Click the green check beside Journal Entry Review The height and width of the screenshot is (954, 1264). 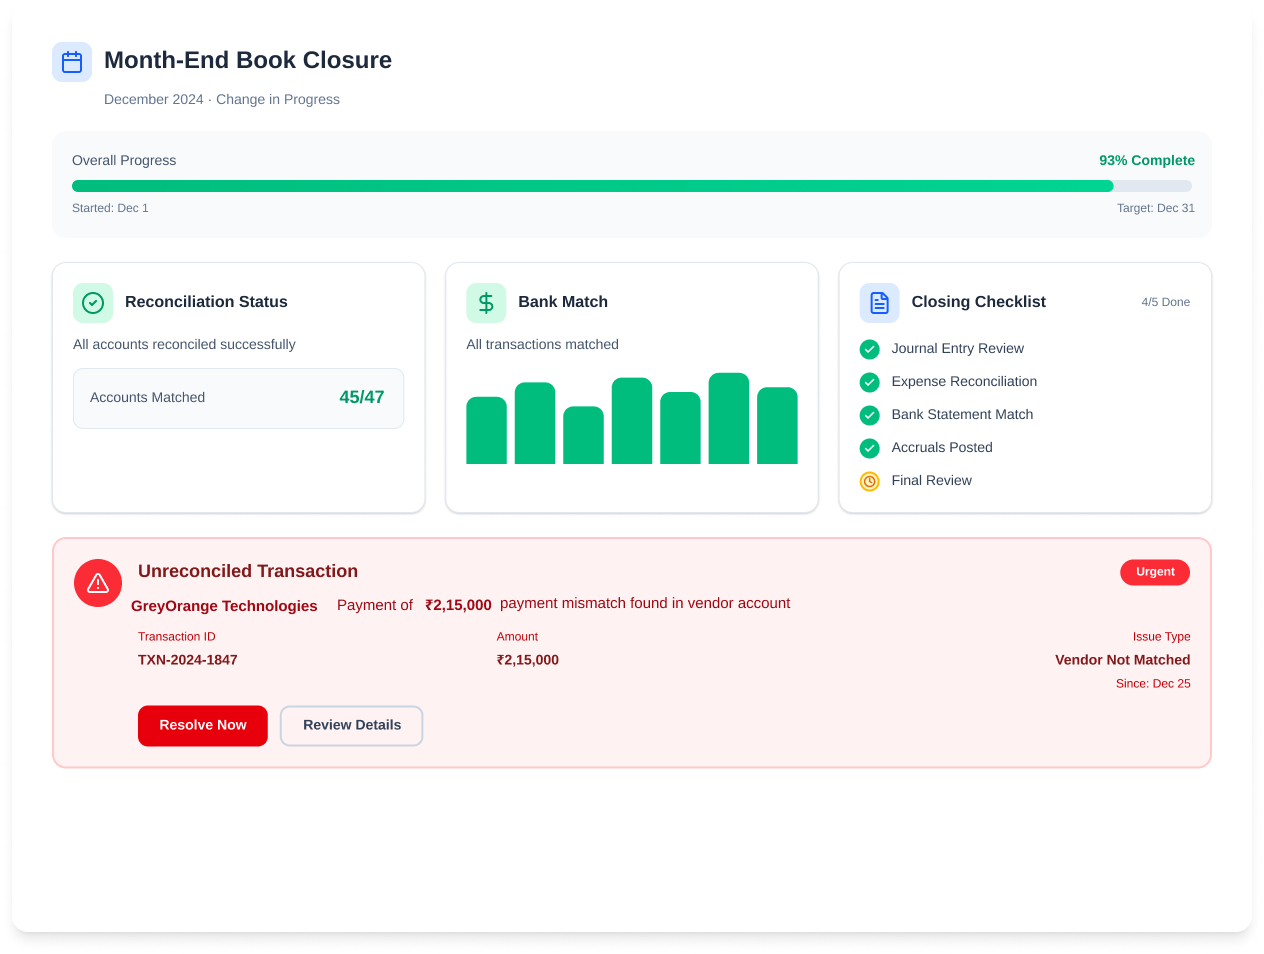[x=870, y=349]
